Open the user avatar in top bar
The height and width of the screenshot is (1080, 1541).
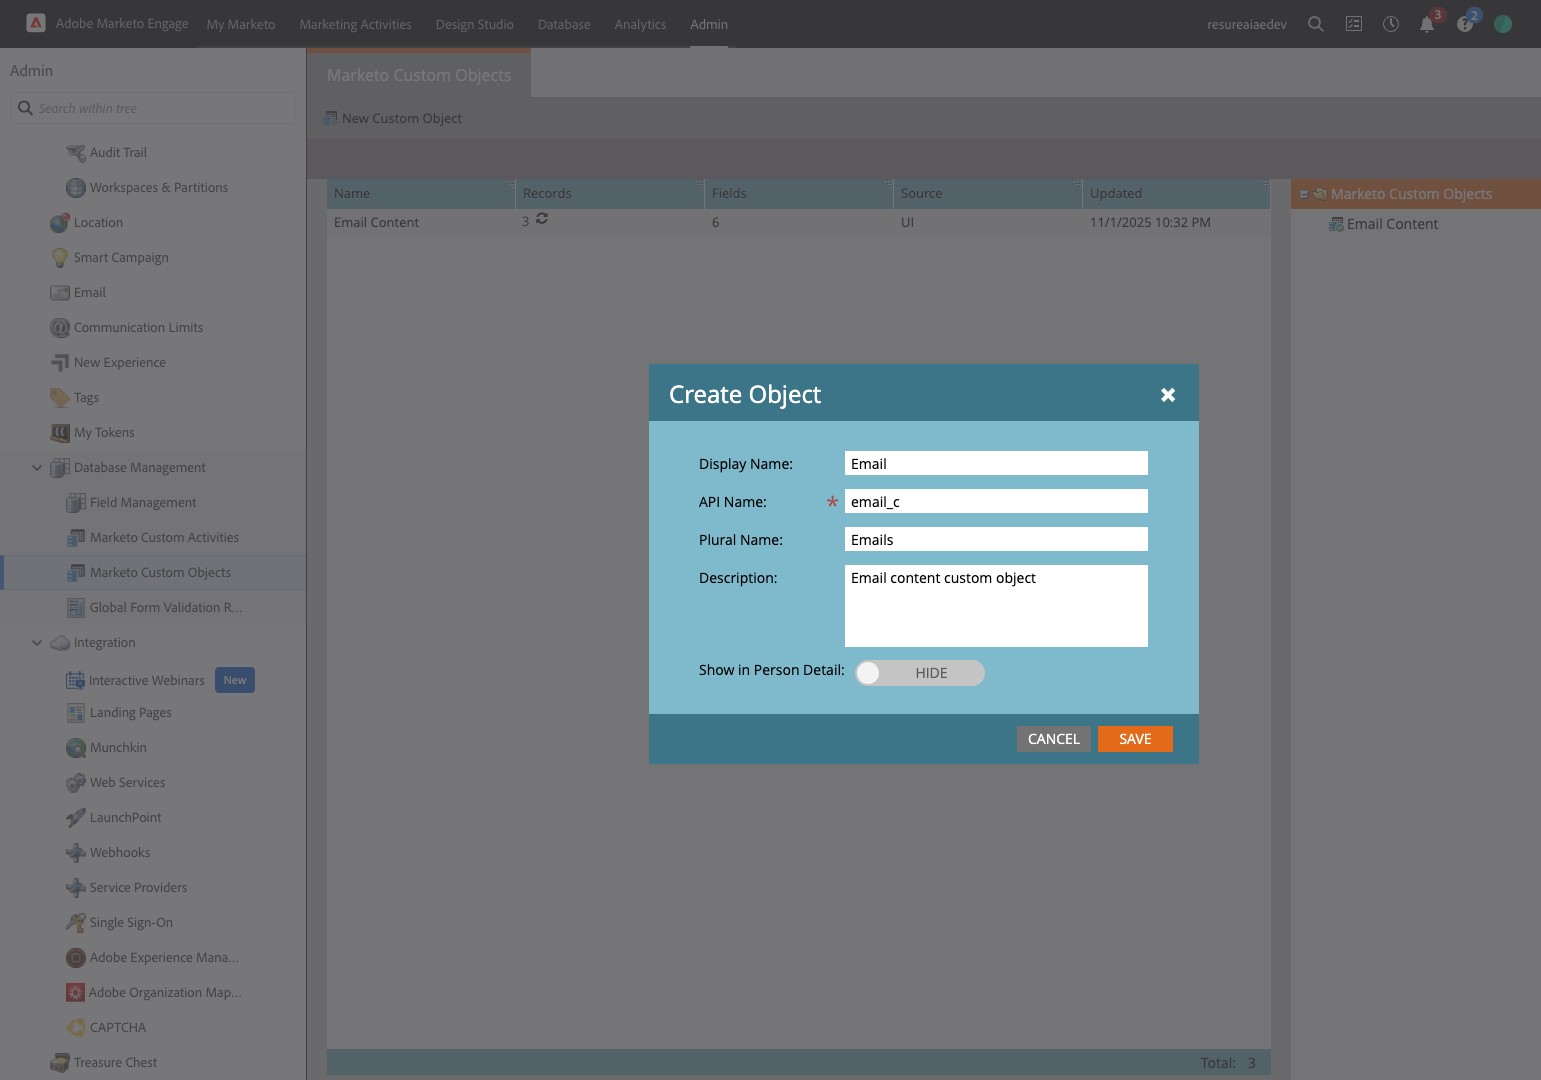(1503, 24)
